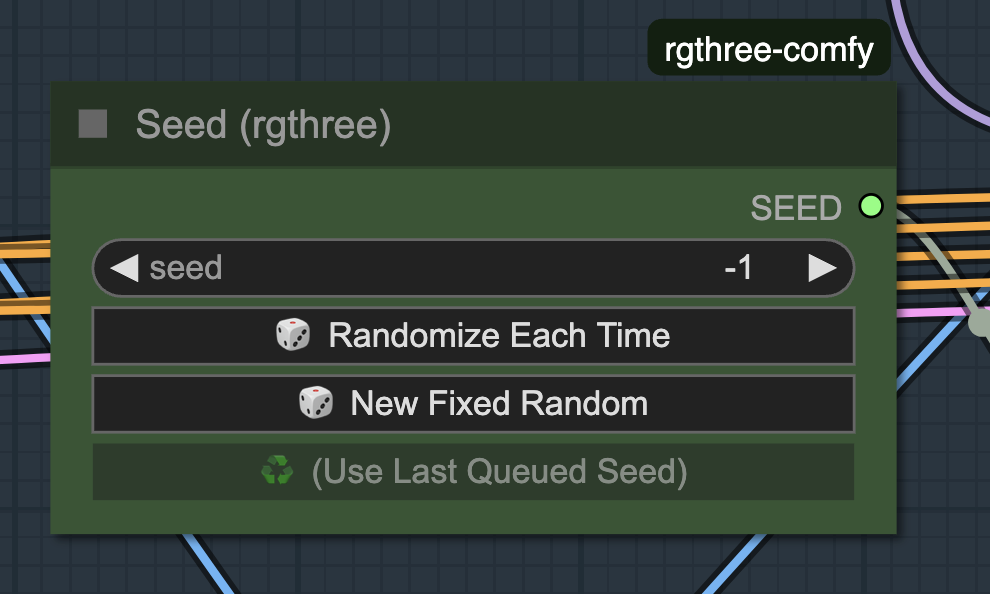
Task: Click the green SEED output connector dot
Action: click(x=871, y=207)
